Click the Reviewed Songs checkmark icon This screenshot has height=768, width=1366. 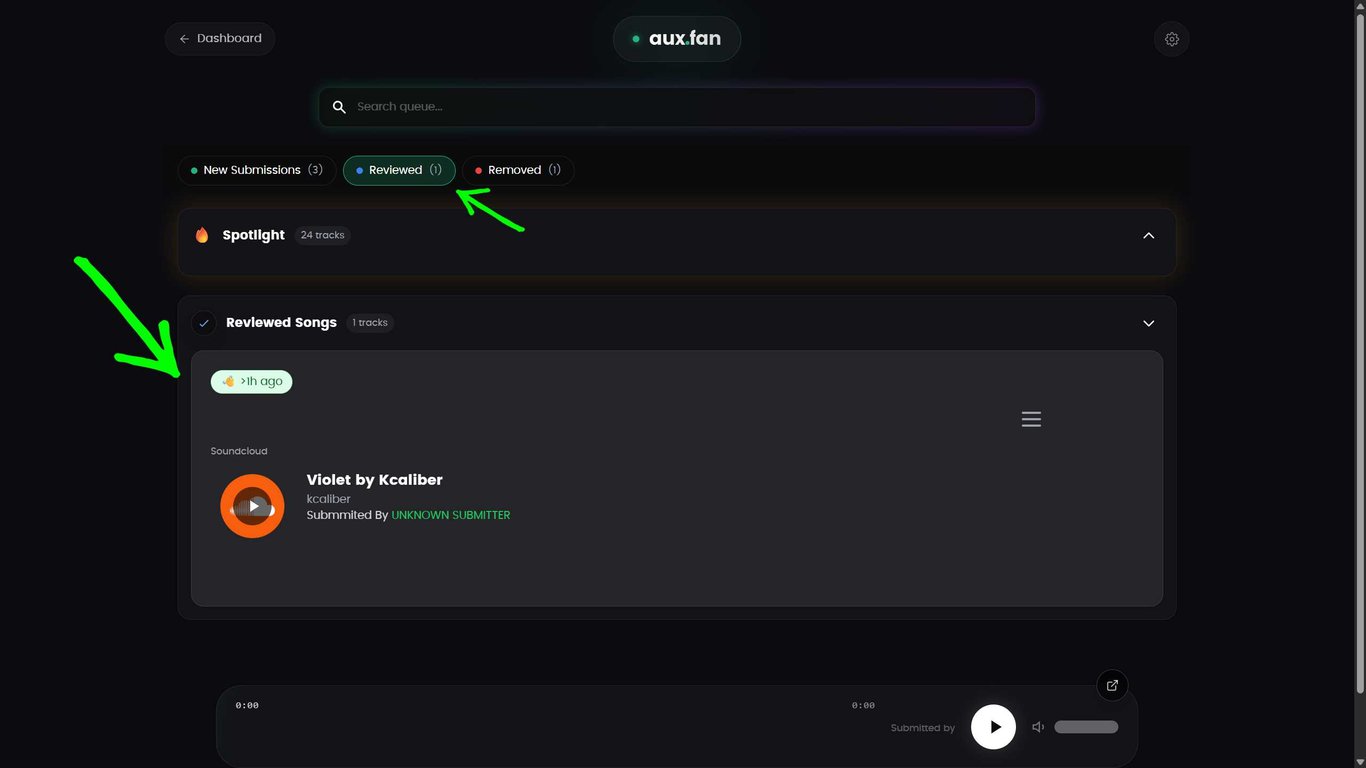tap(204, 323)
